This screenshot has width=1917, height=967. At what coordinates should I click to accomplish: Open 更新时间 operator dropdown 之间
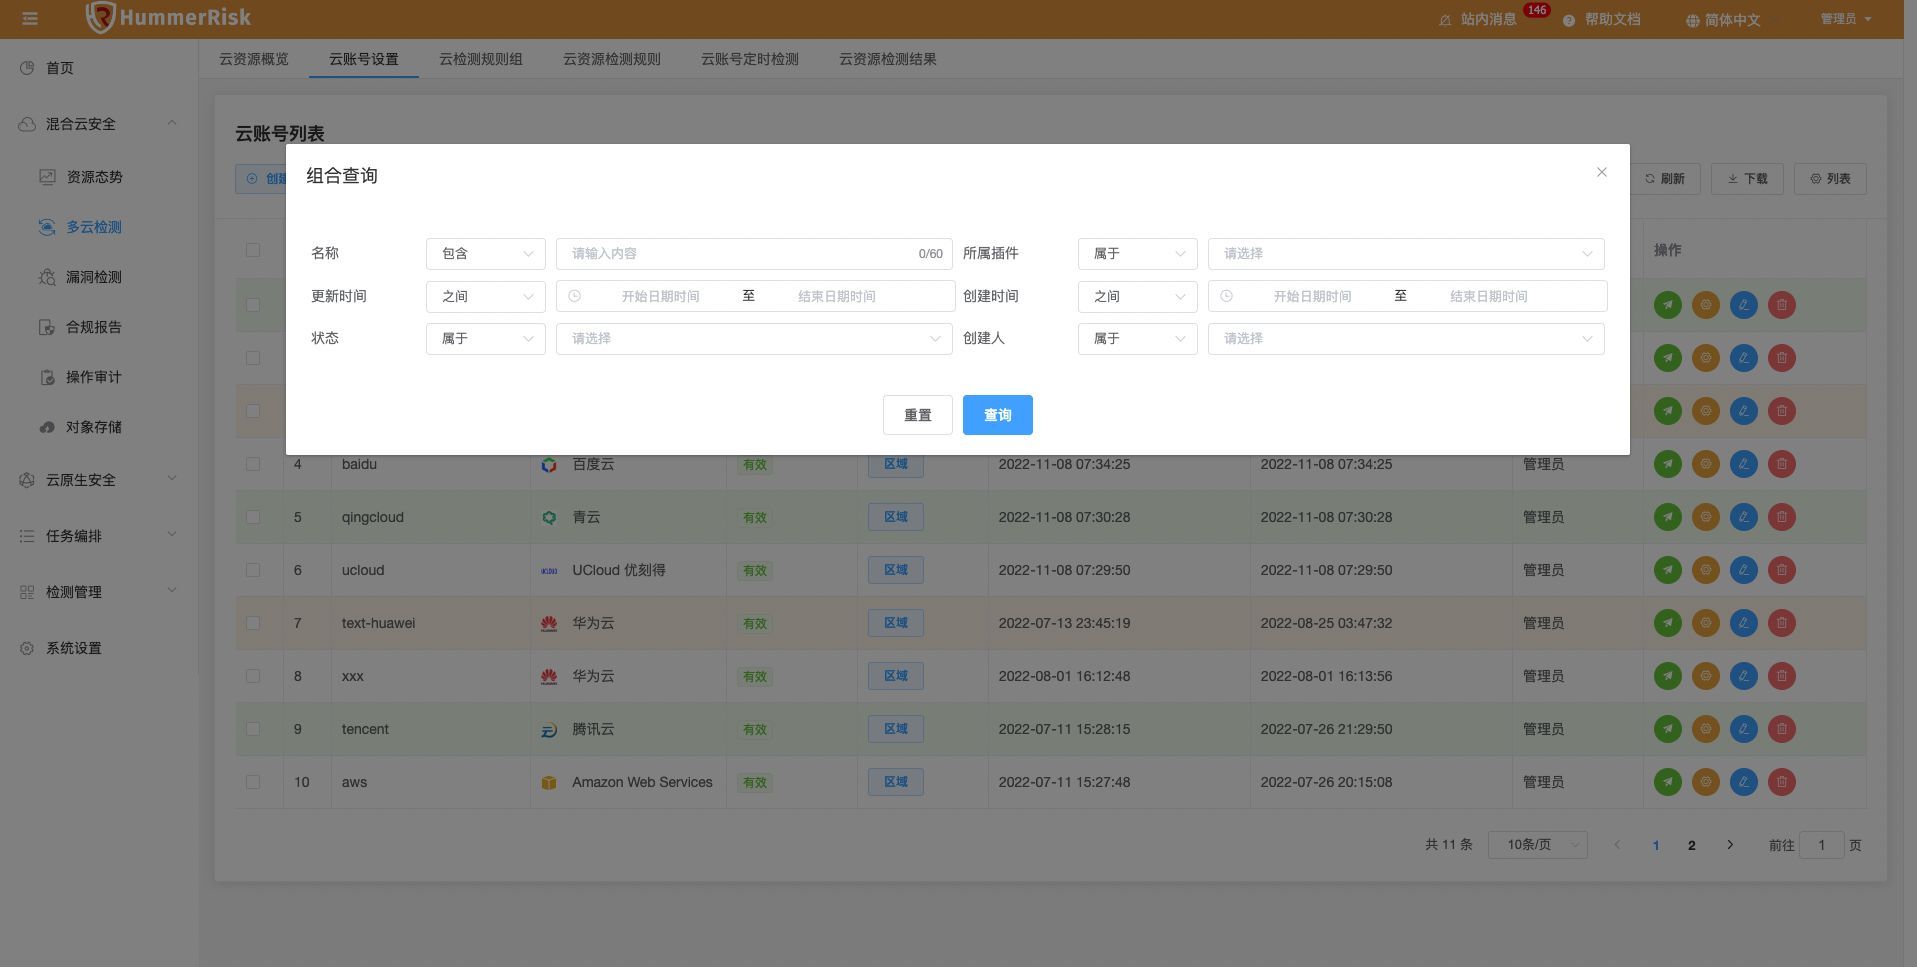pos(486,296)
